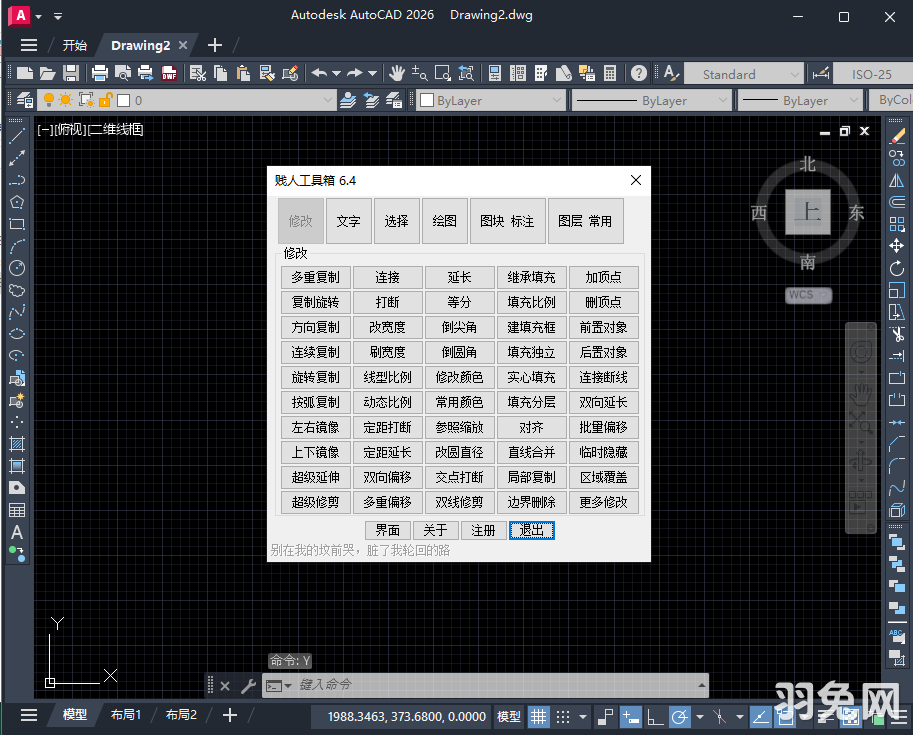Click the Help question mark icon on the toolbar

pos(638,72)
